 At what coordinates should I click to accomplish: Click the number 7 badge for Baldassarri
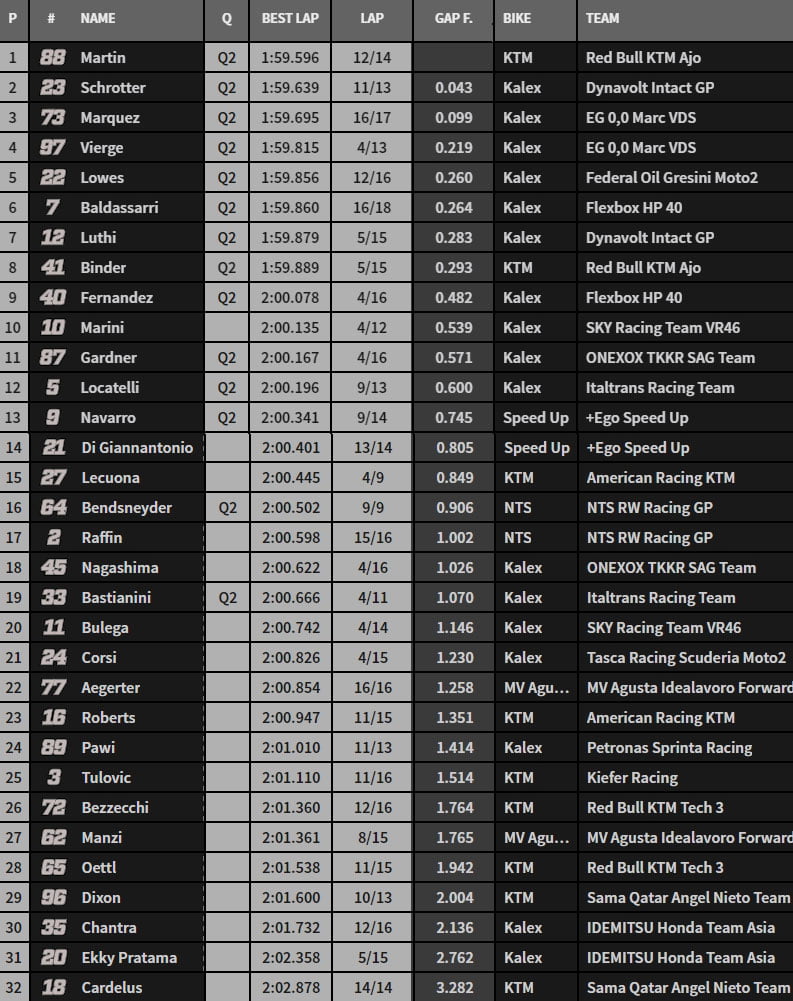[52, 208]
